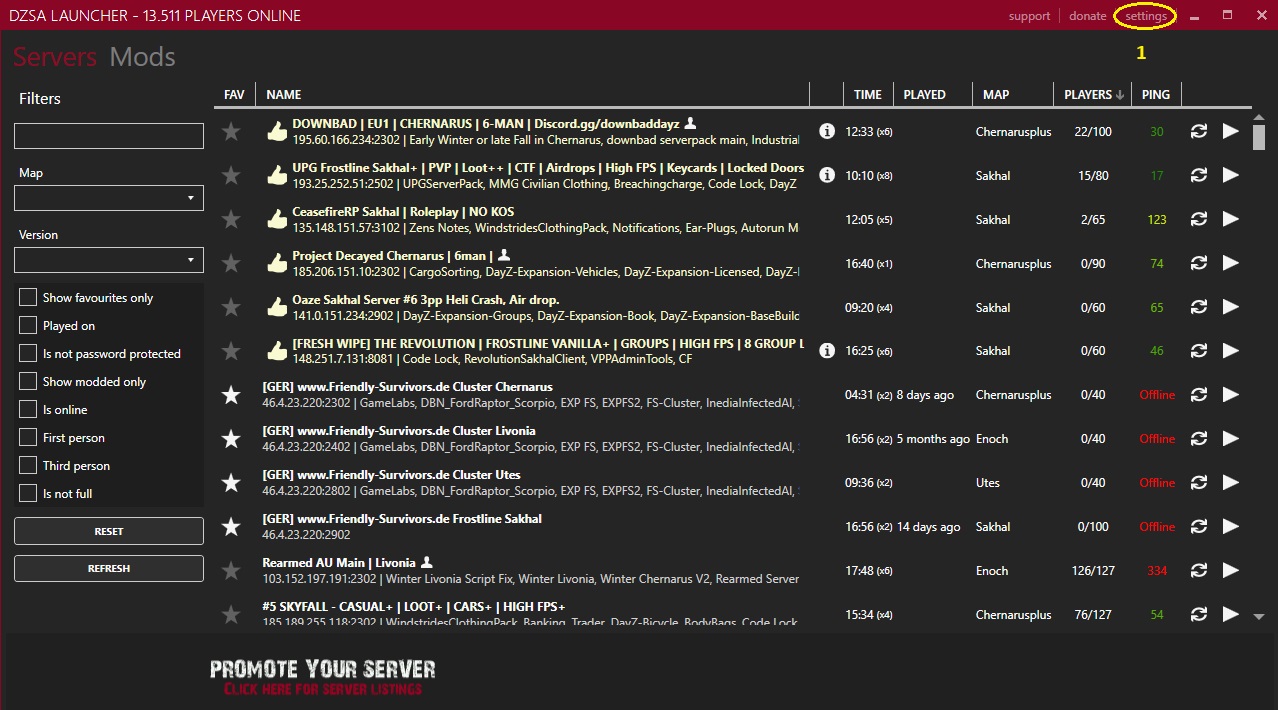The height and width of the screenshot is (710, 1278).
Task: Sort servers by TIME column header
Action: point(868,94)
